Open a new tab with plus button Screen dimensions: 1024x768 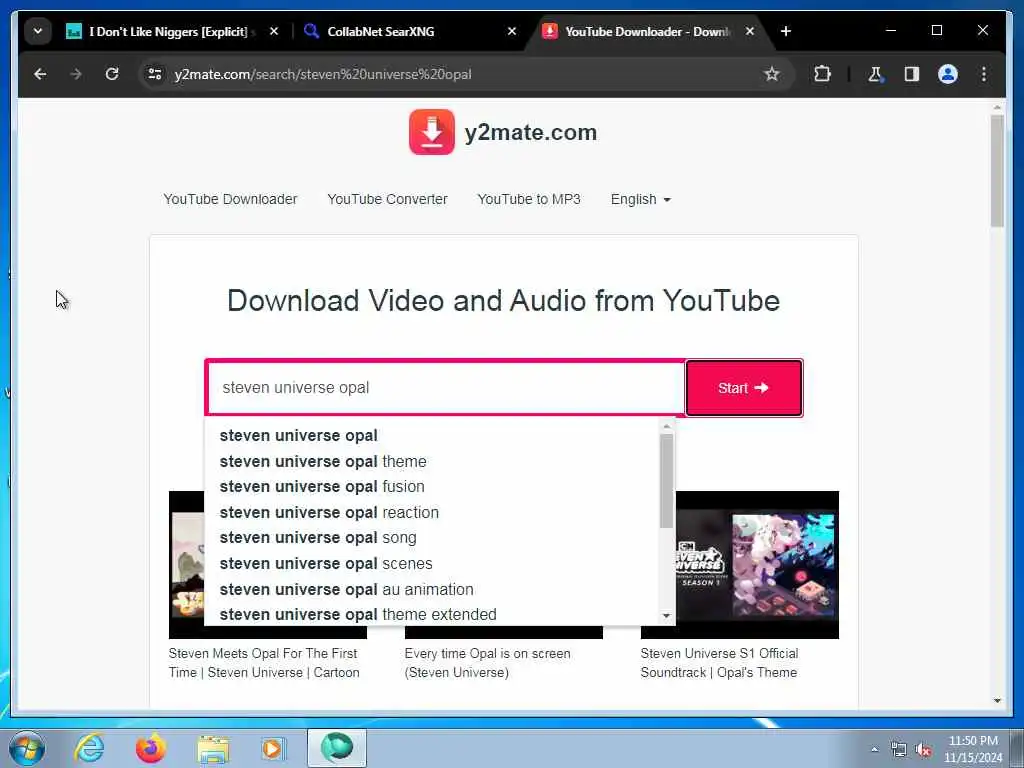coord(786,31)
